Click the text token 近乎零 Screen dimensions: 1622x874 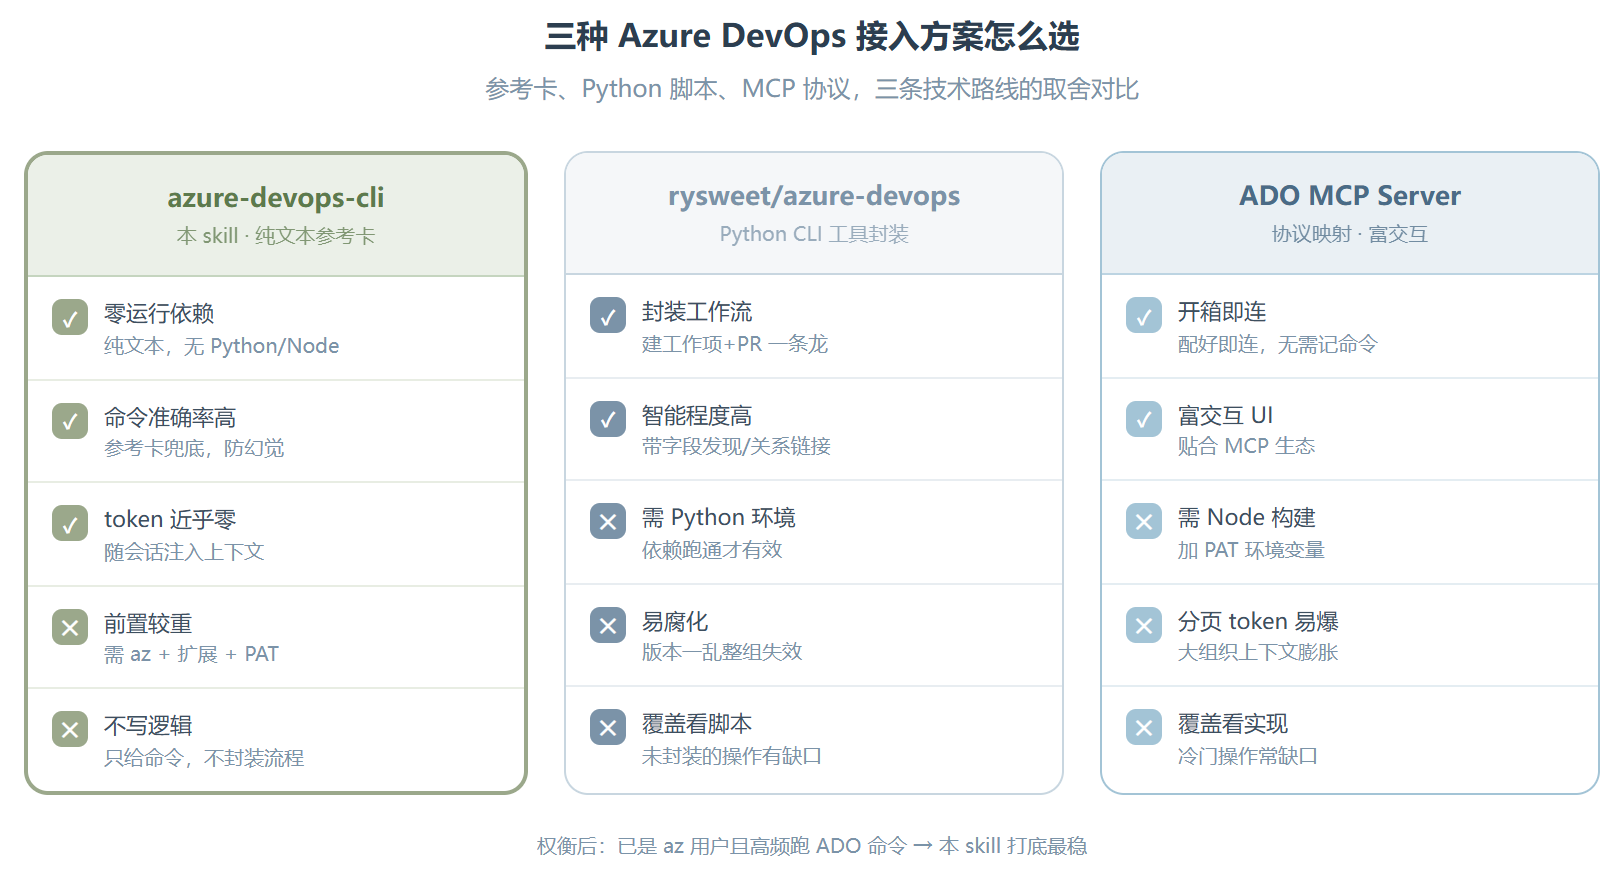[x=170, y=520]
